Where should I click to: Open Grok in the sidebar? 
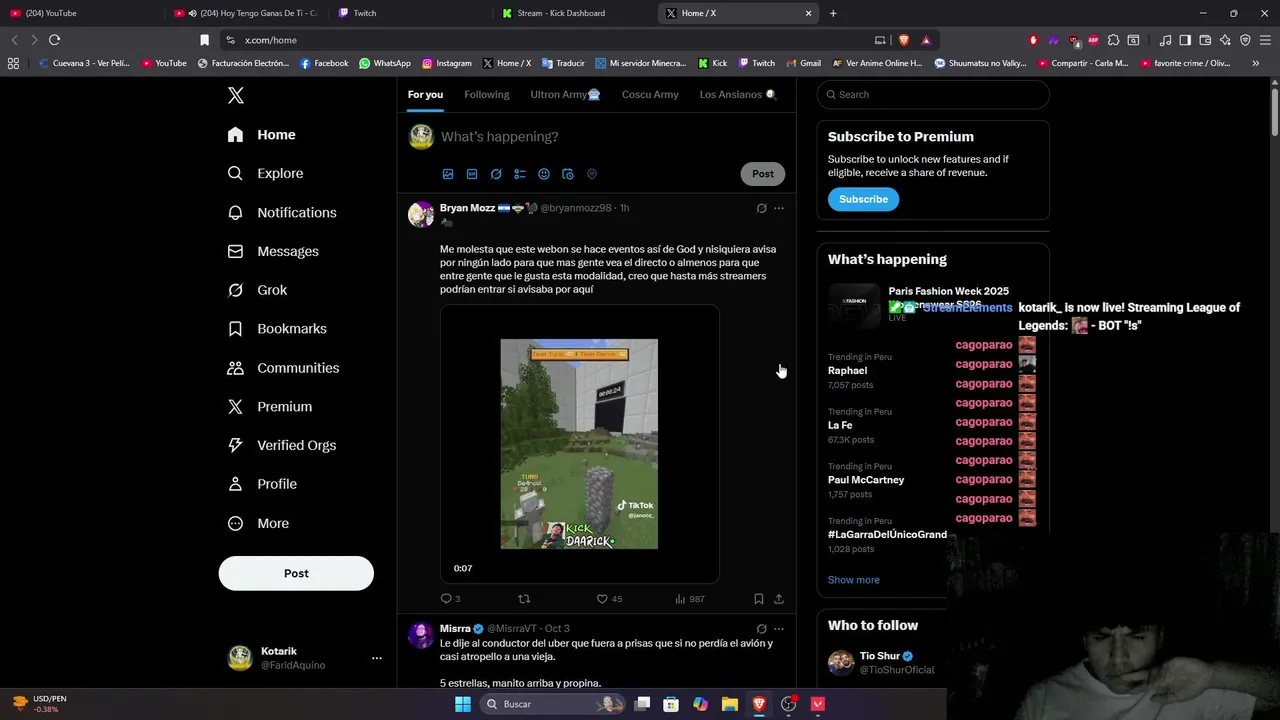[257, 290]
